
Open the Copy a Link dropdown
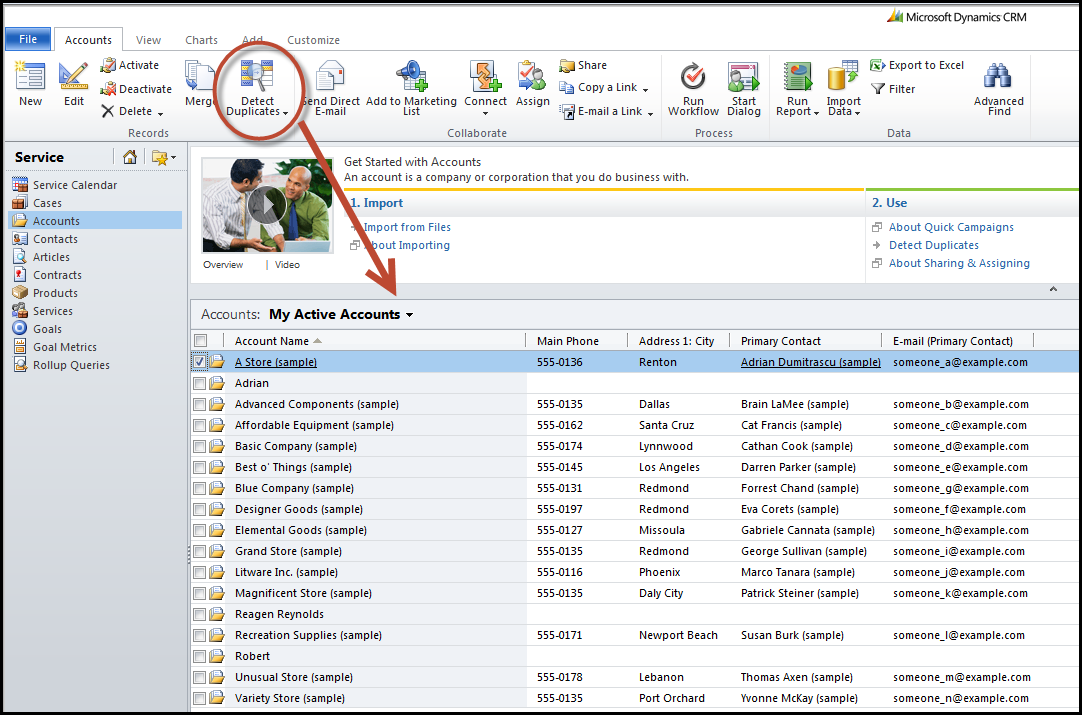645,89
